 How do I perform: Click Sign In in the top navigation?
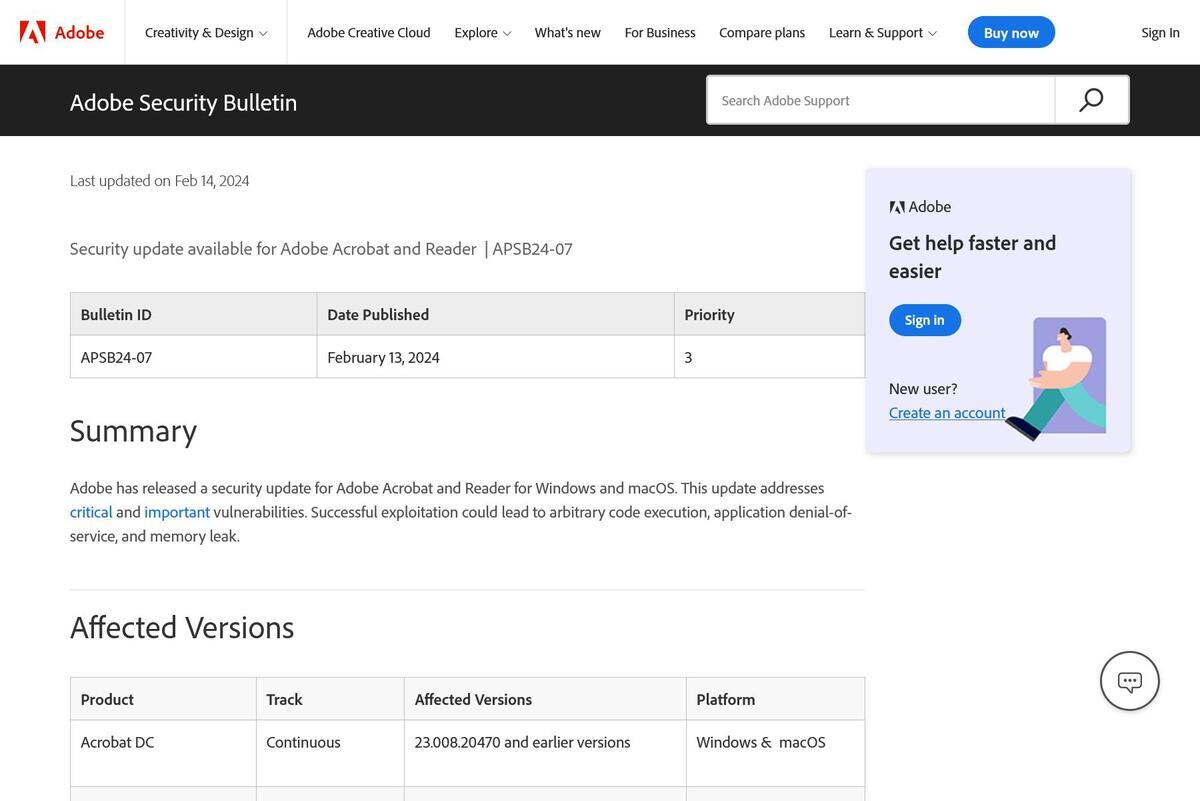coord(1160,32)
